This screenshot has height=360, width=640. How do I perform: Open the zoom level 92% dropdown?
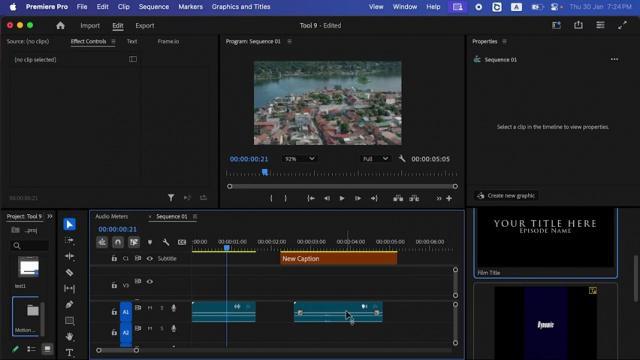[300, 159]
